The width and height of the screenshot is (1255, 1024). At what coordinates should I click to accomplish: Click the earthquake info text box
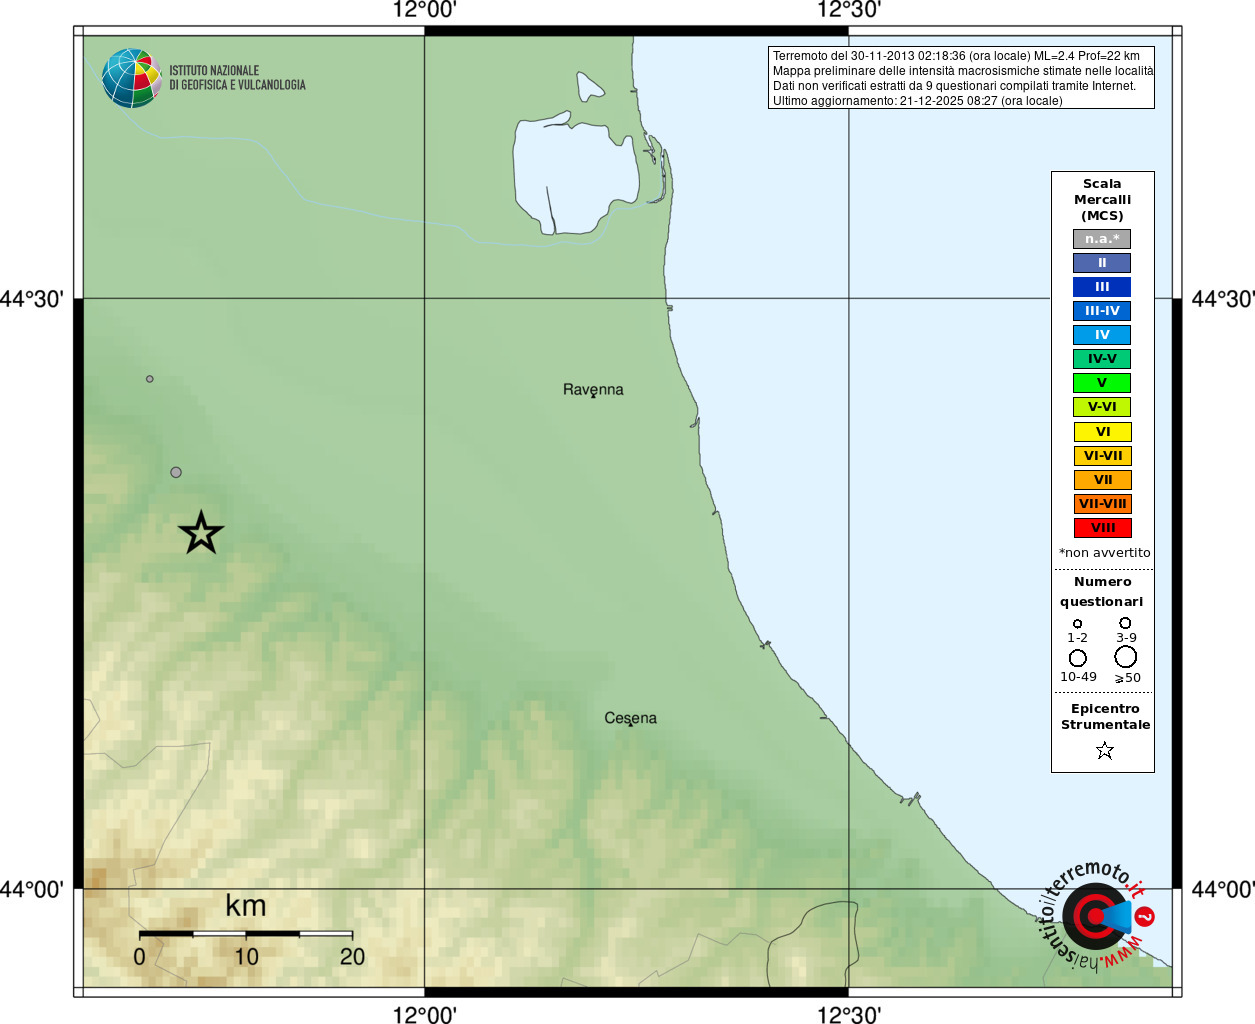pos(961,78)
